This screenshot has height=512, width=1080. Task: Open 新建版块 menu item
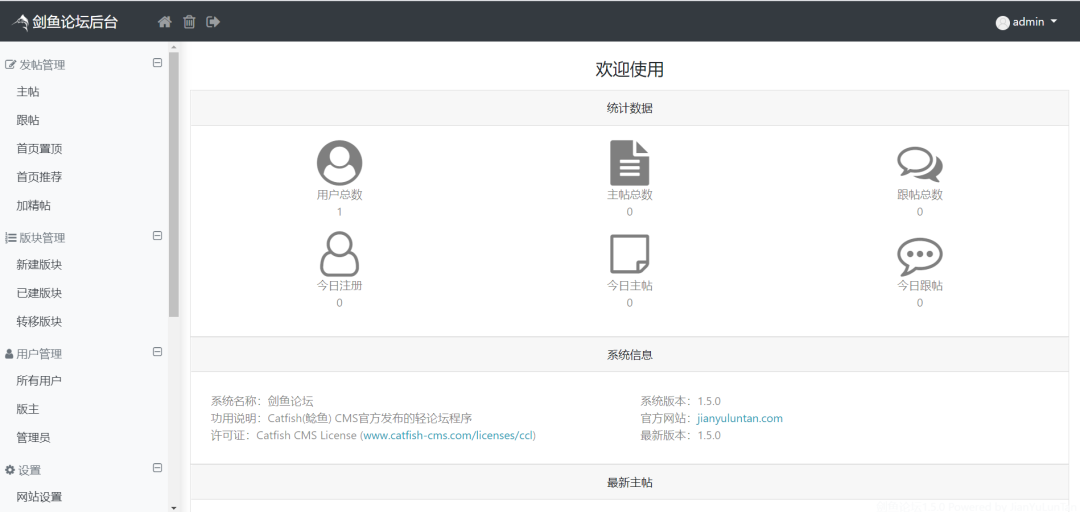tap(39, 265)
